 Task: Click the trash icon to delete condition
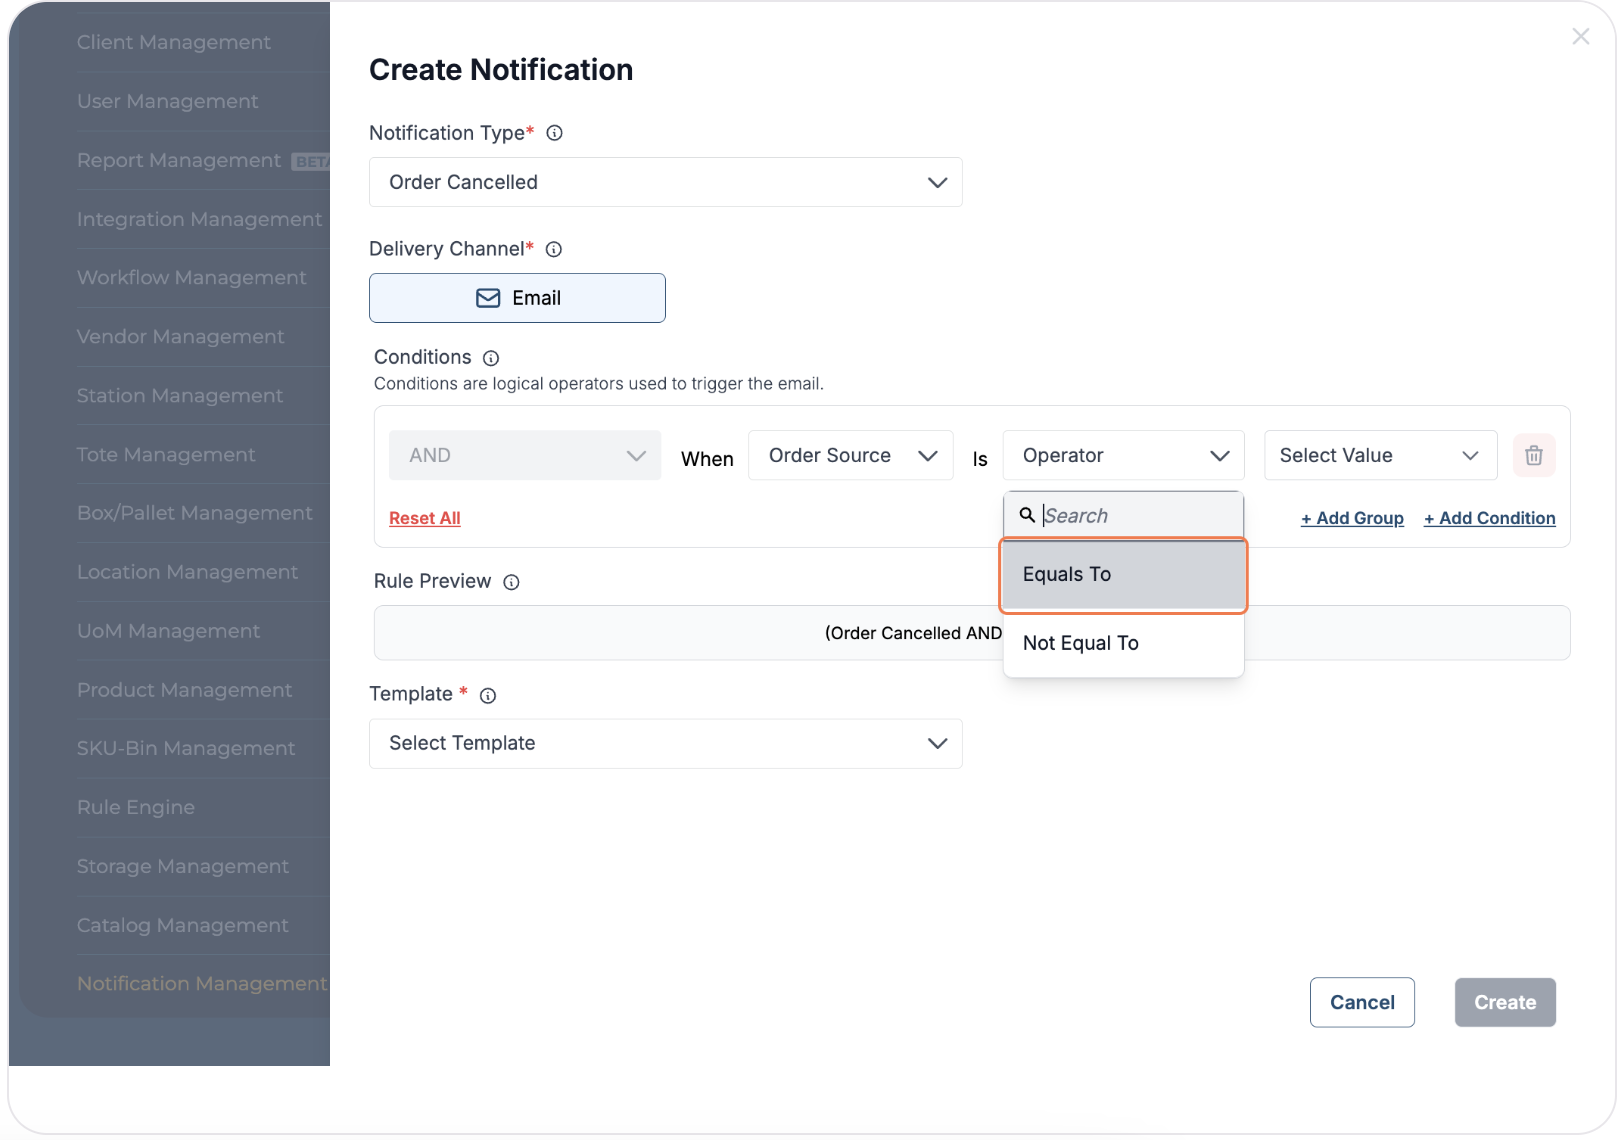point(1533,456)
